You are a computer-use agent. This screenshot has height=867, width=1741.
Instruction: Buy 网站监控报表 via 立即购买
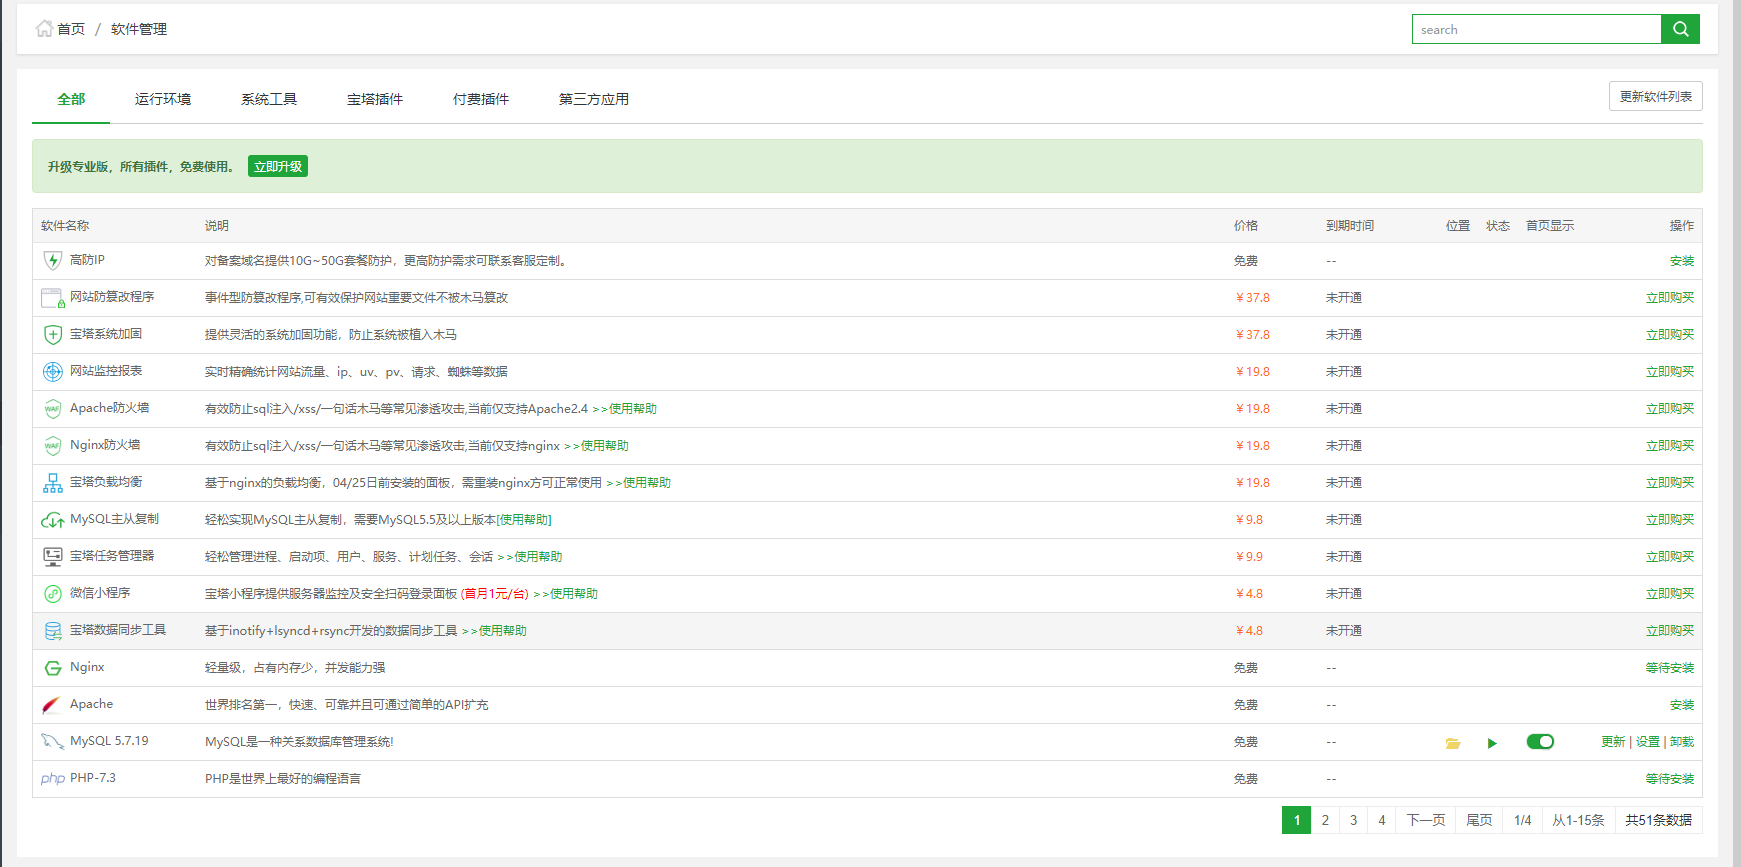point(1670,372)
